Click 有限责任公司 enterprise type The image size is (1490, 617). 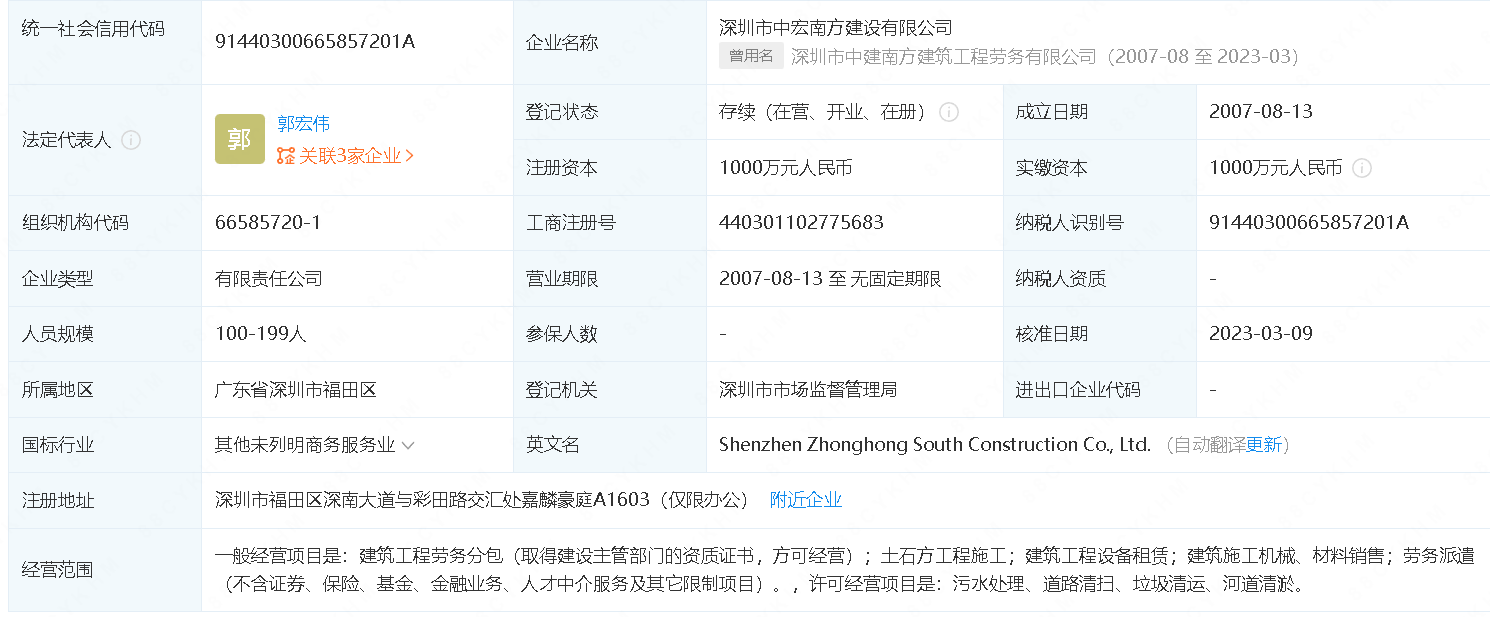point(269,279)
